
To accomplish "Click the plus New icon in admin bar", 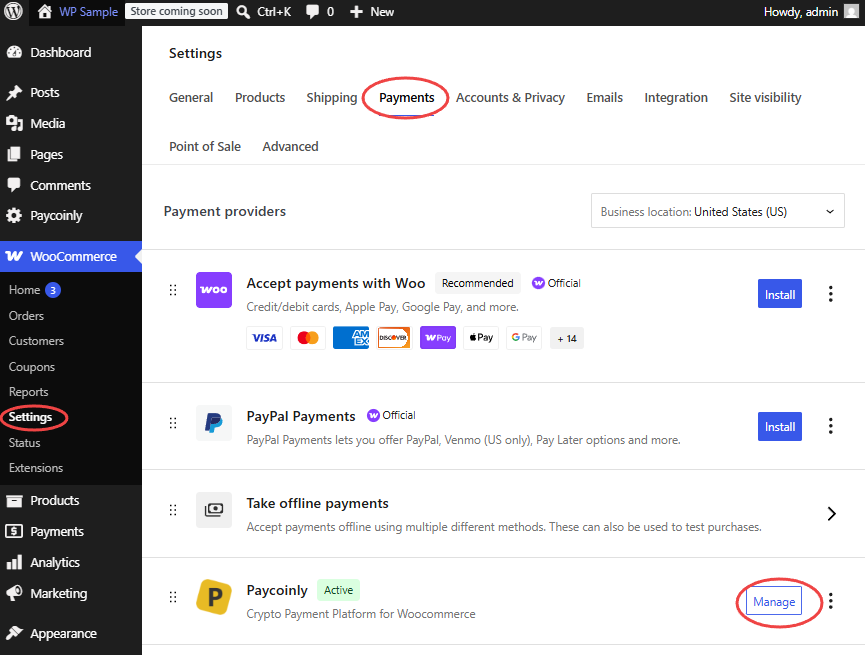I will [356, 12].
